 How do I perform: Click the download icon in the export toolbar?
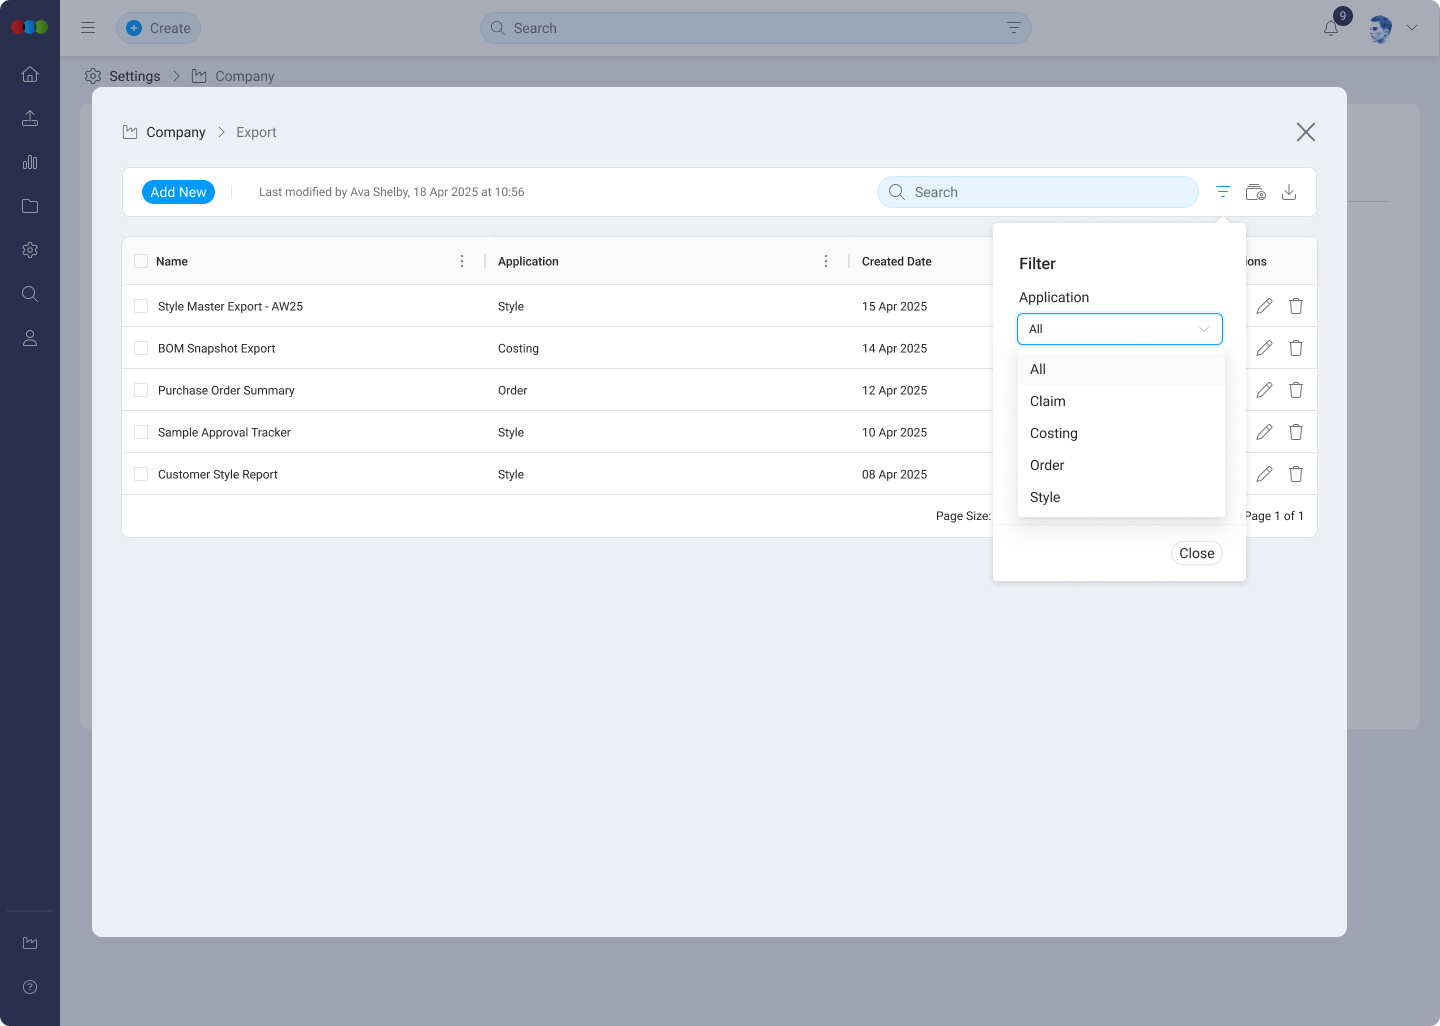pyautogui.click(x=1289, y=192)
